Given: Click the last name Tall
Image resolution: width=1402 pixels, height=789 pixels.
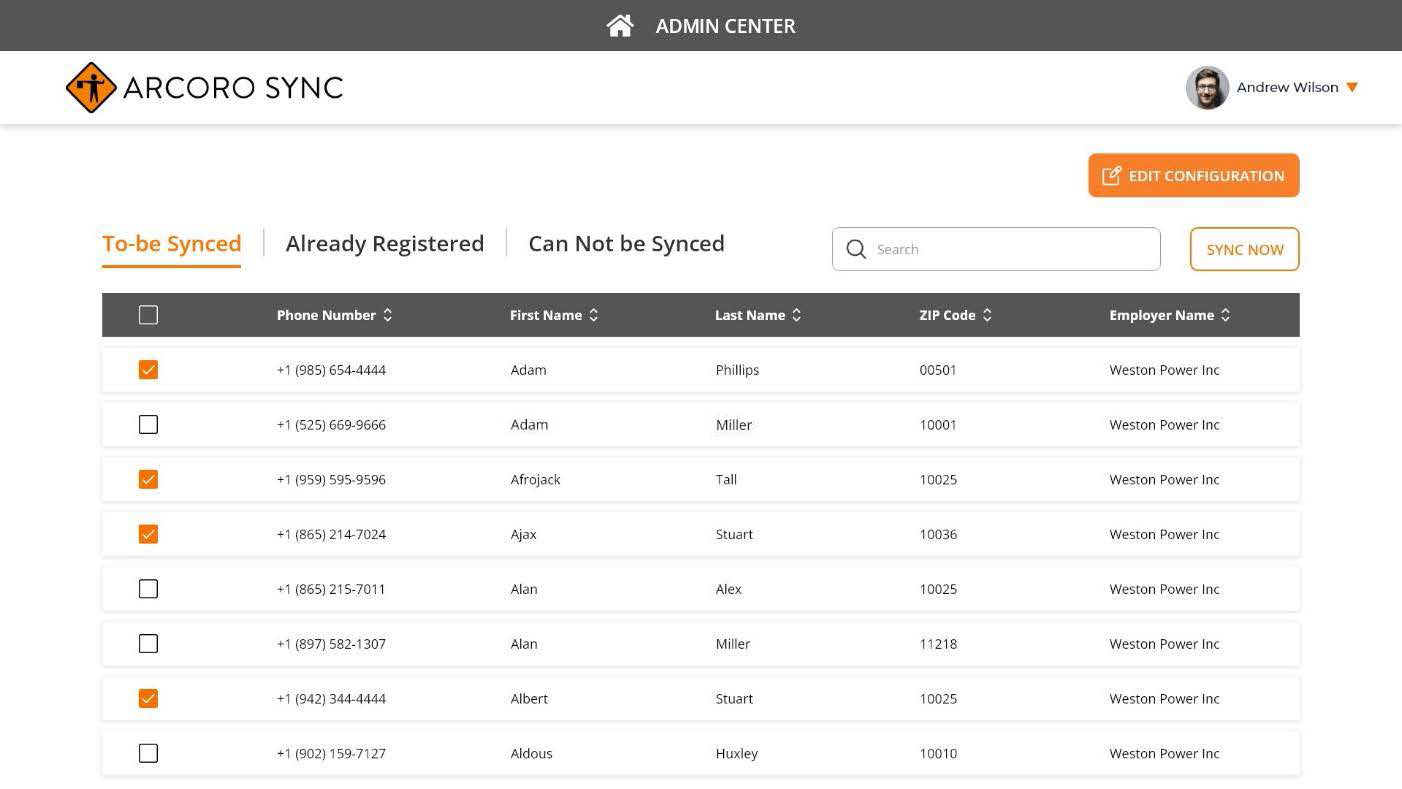Looking at the screenshot, I should click(726, 480).
